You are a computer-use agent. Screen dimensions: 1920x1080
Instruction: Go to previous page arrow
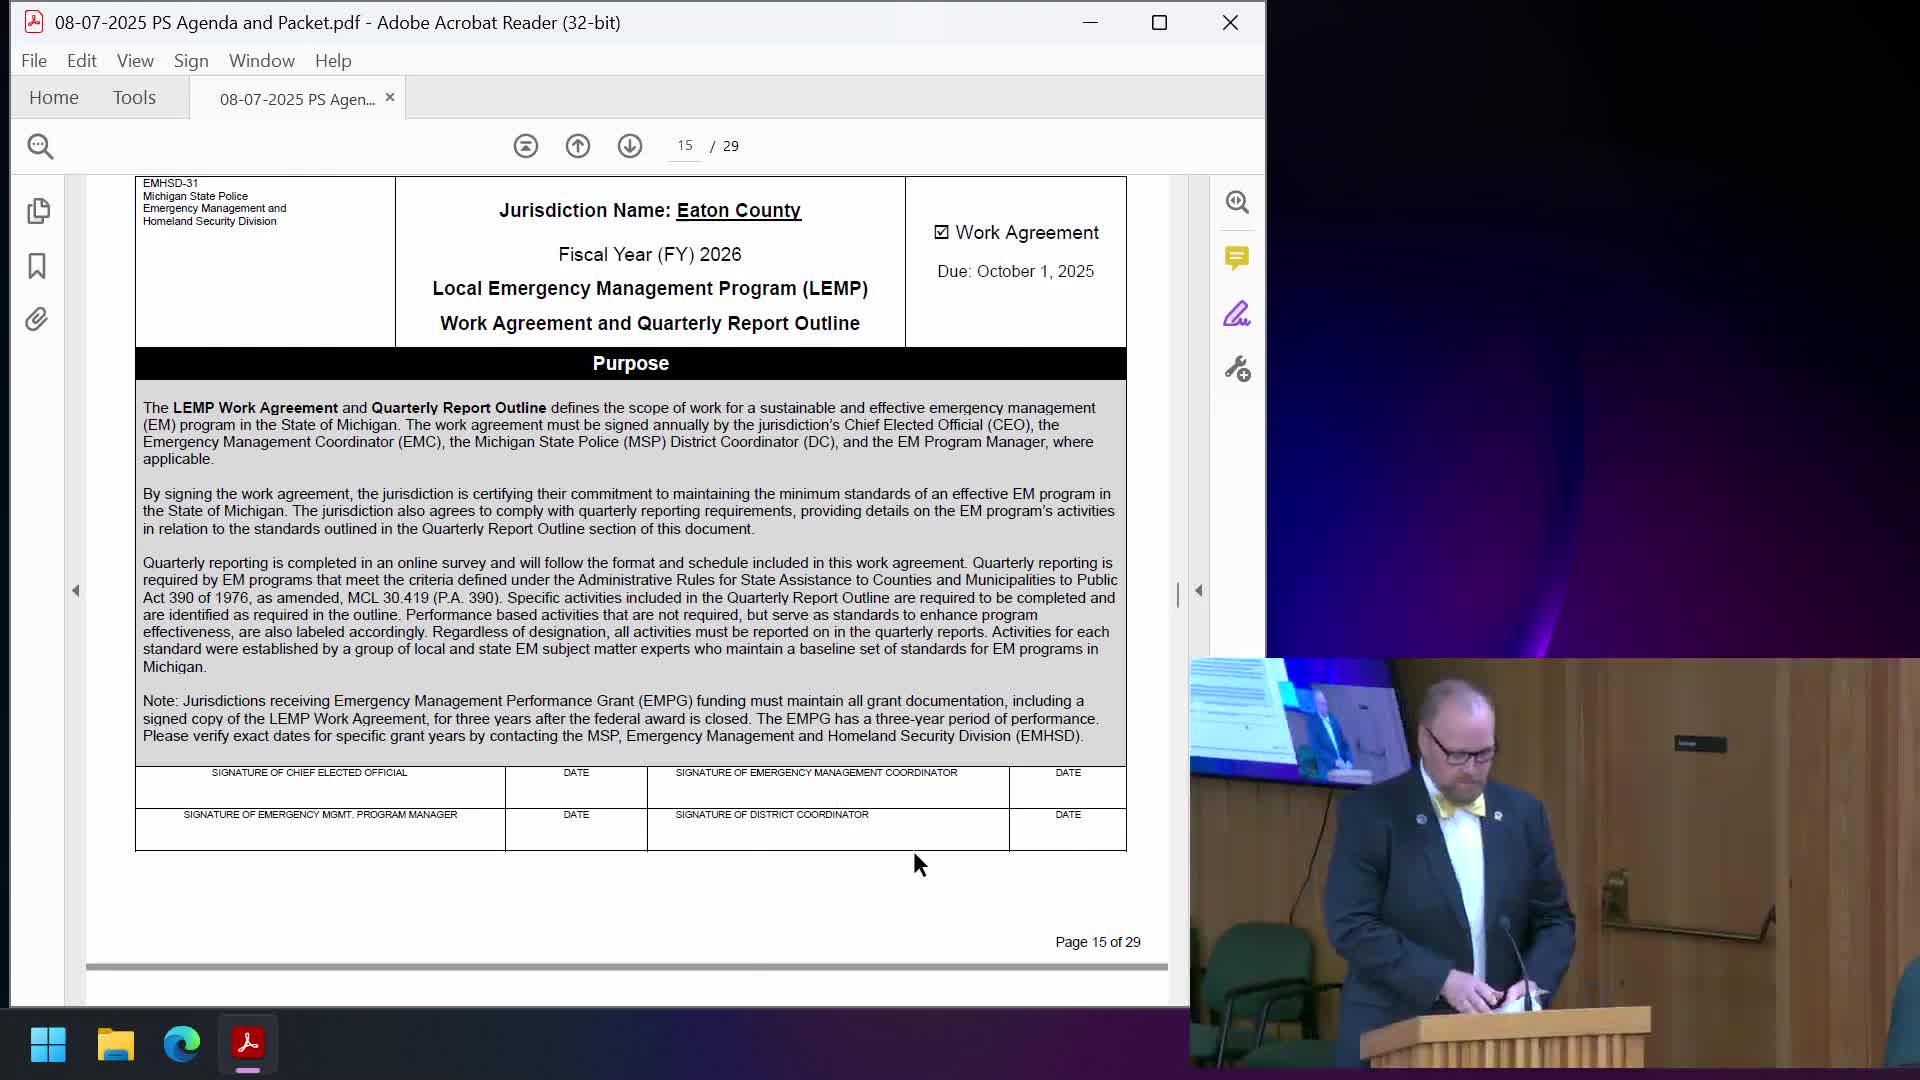(x=578, y=146)
